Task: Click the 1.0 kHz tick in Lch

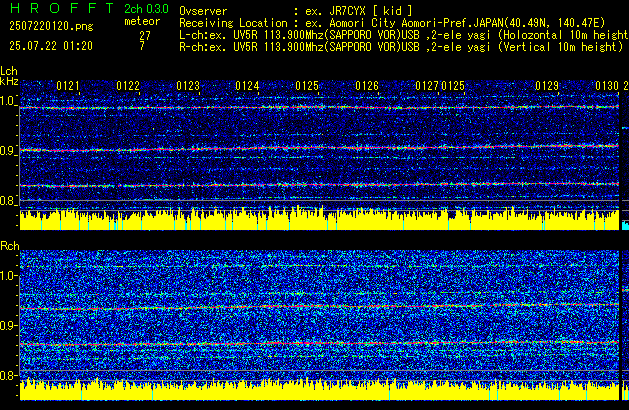Action: 8,101
